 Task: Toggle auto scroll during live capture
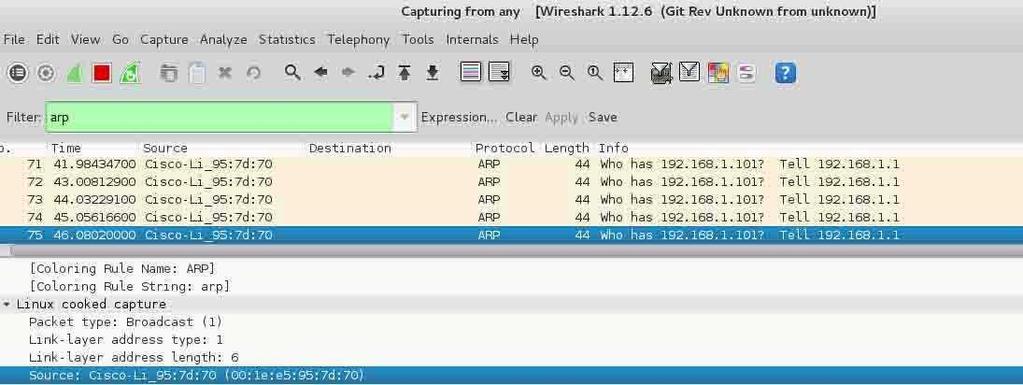pyautogui.click(x=499, y=72)
